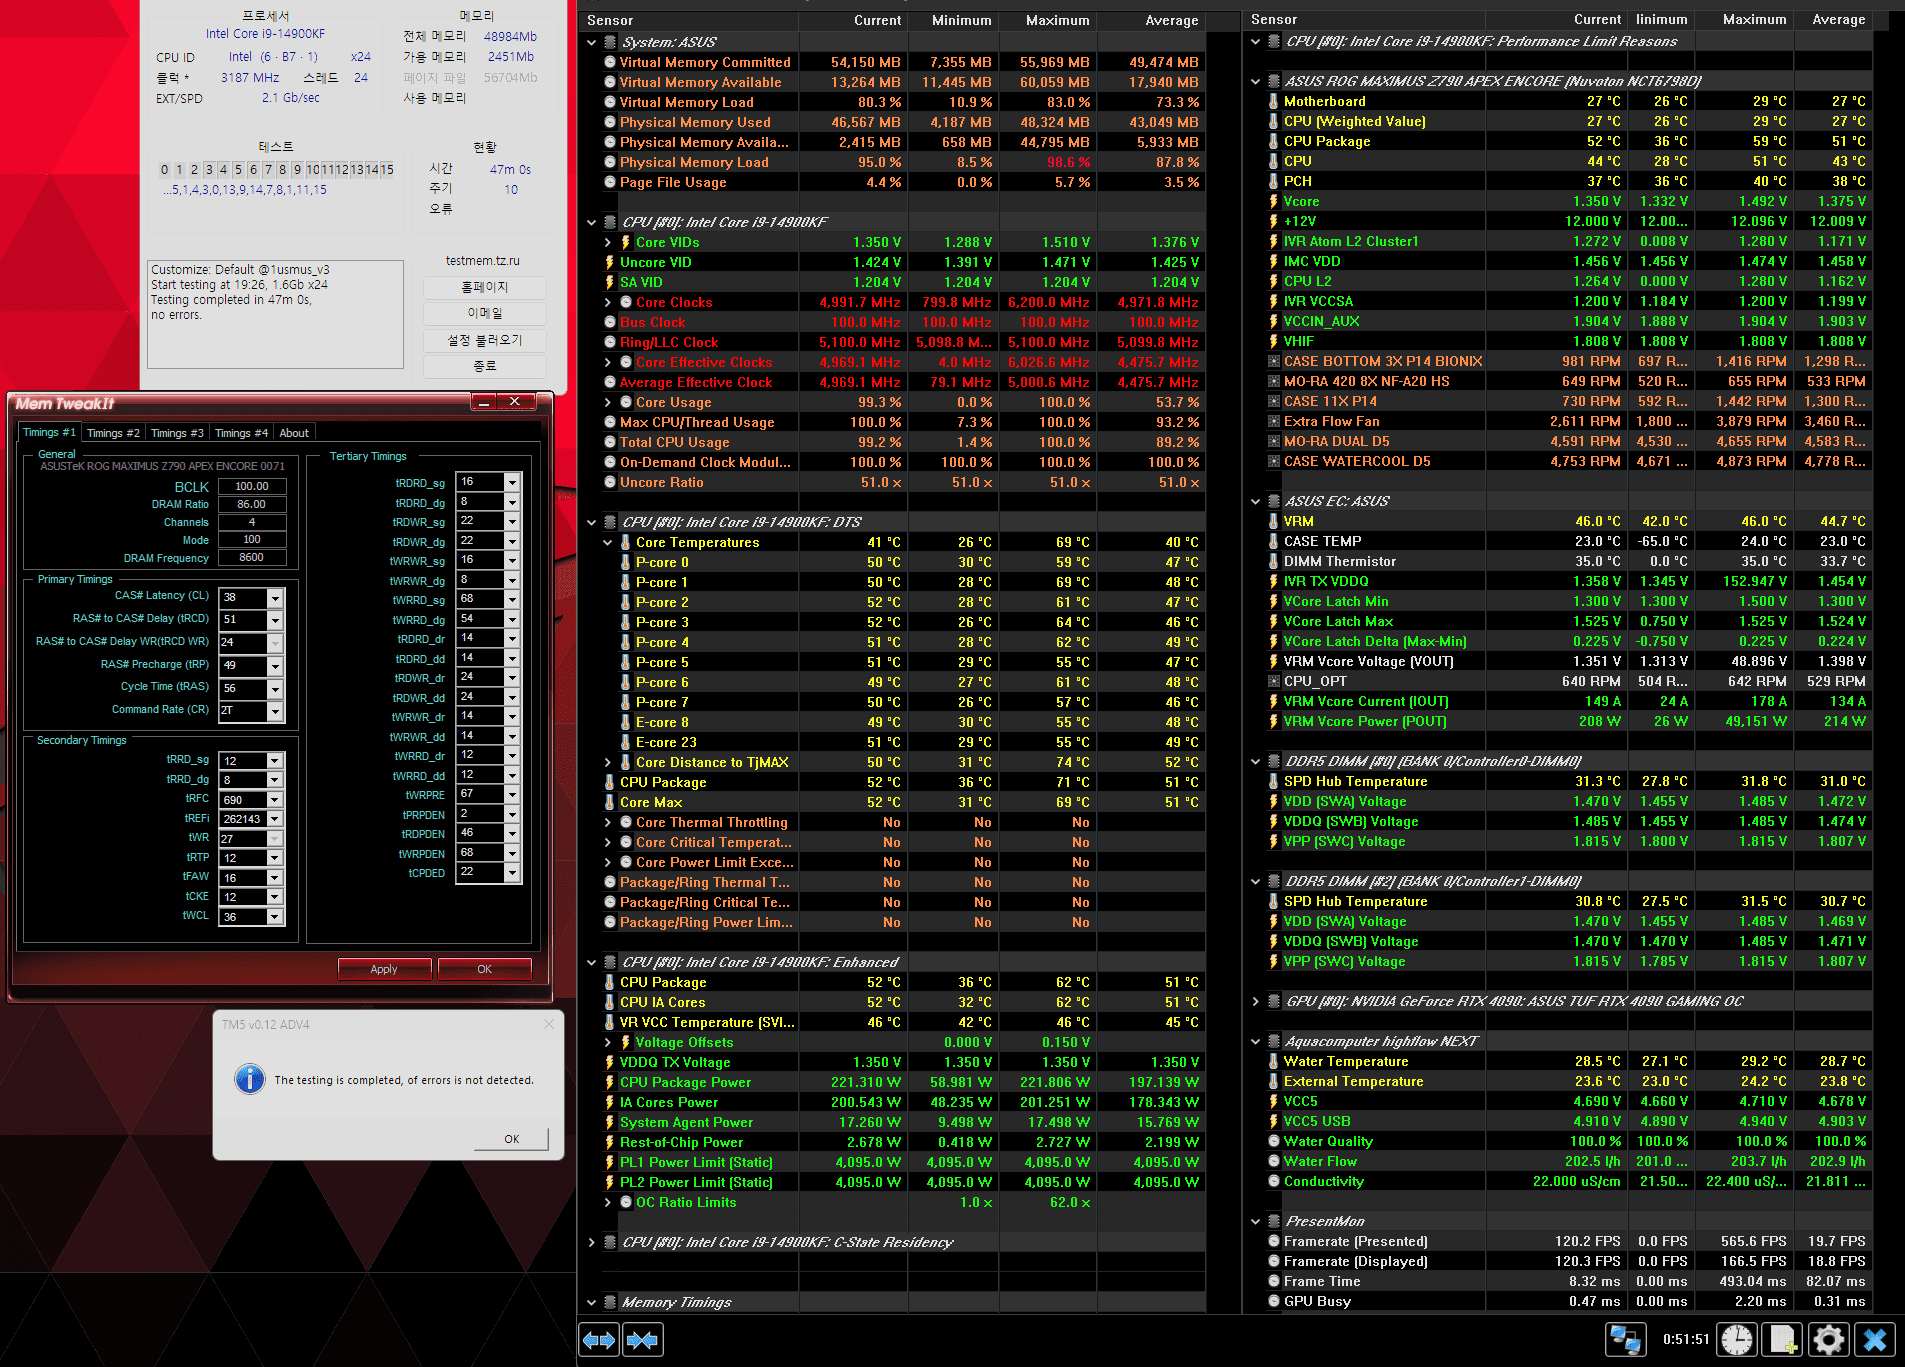Click the lightning icon beside VRM Vcore Current (IOUT)
The height and width of the screenshot is (1367, 1905).
click(x=1273, y=701)
